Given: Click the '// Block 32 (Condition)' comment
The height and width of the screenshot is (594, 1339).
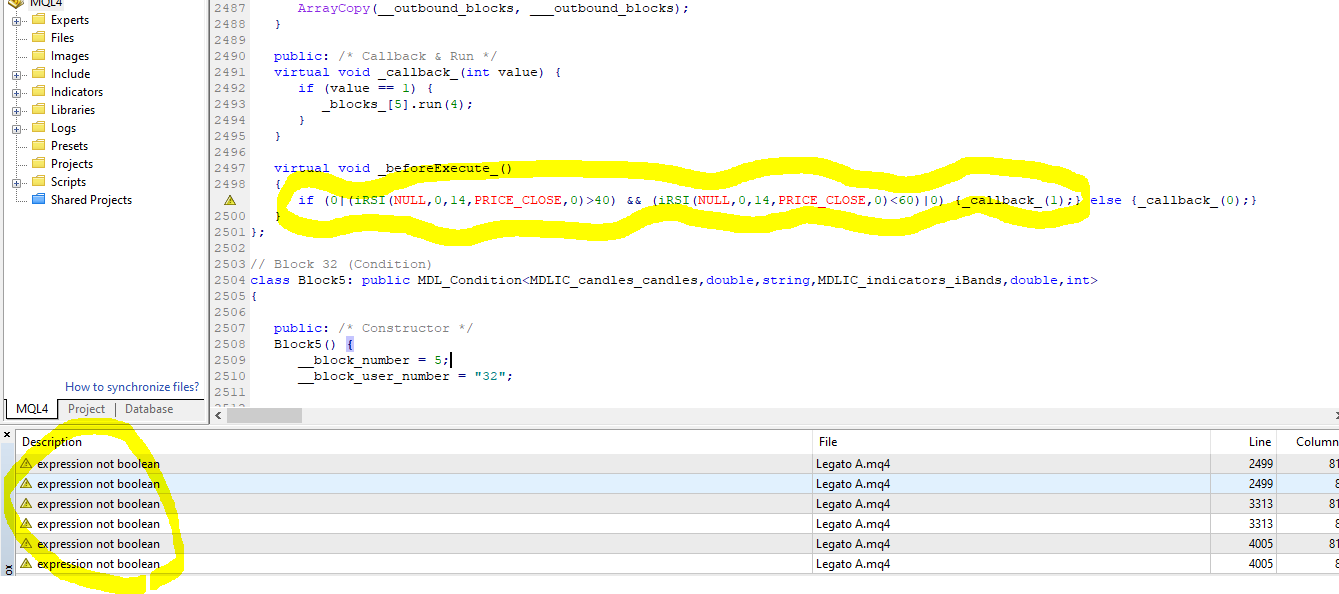Looking at the screenshot, I should [341, 264].
